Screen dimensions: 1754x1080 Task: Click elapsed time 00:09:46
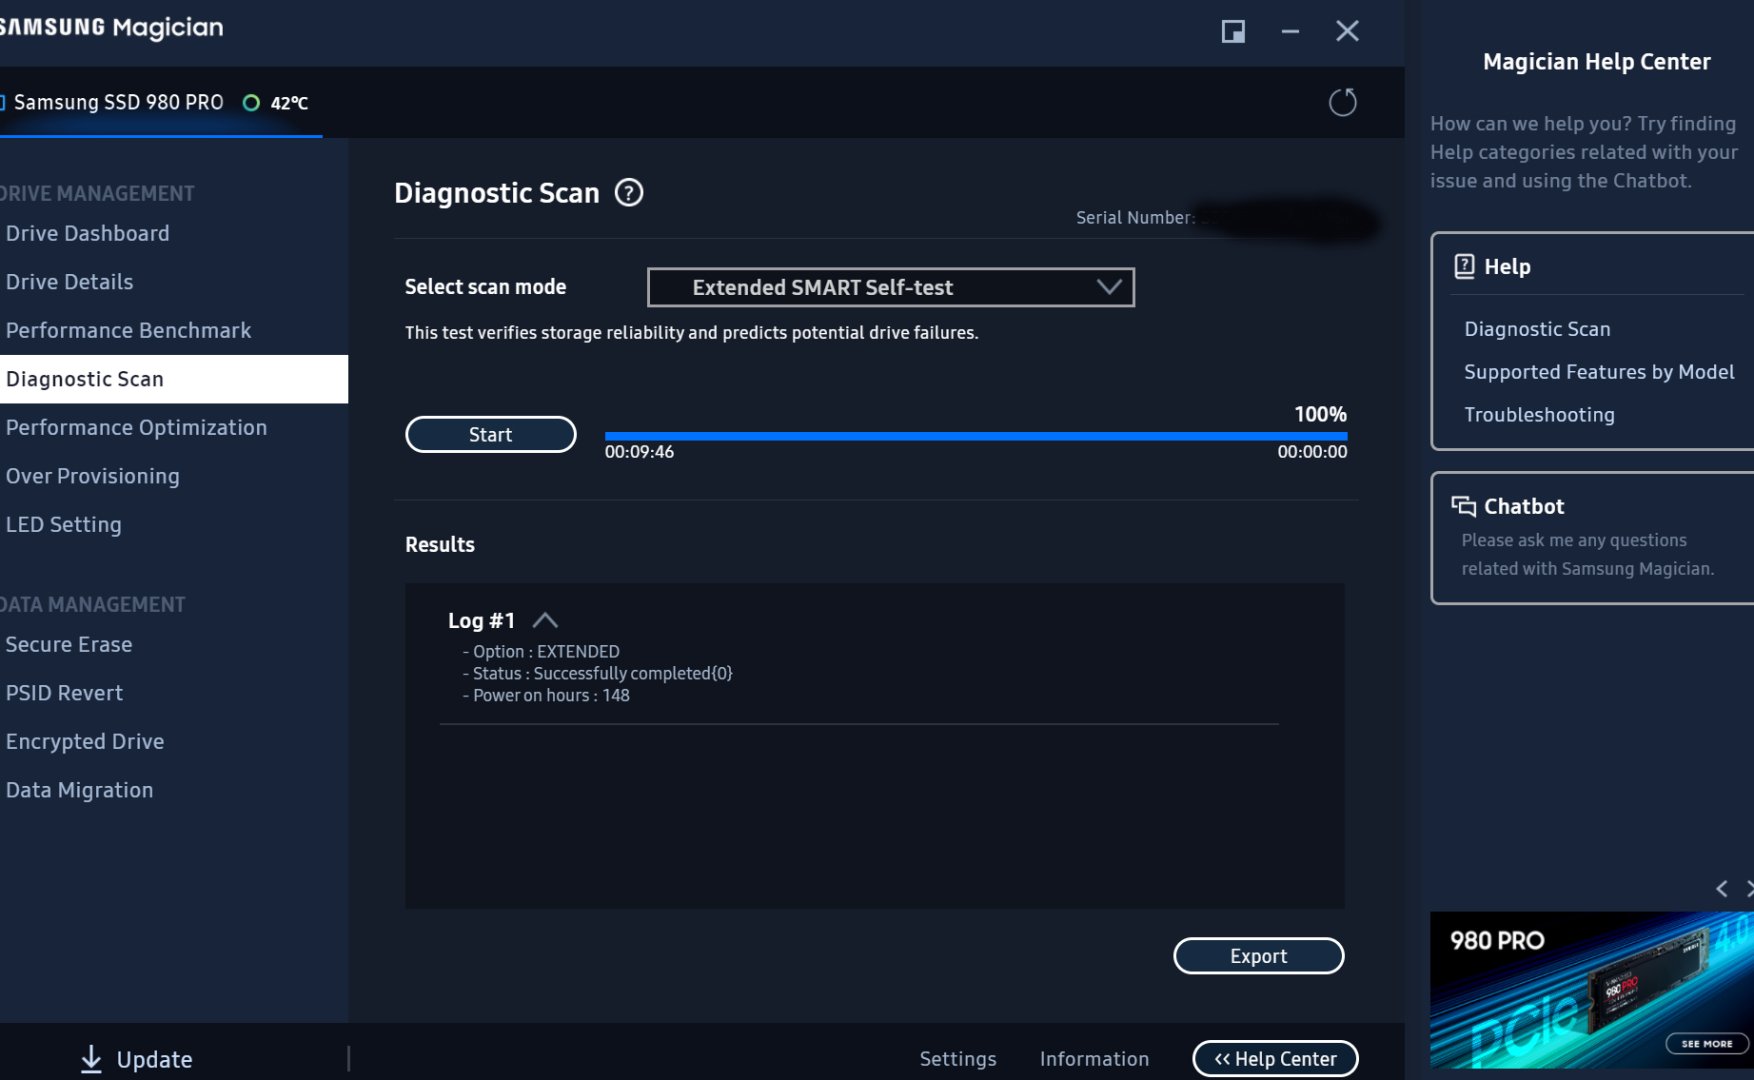[639, 452]
